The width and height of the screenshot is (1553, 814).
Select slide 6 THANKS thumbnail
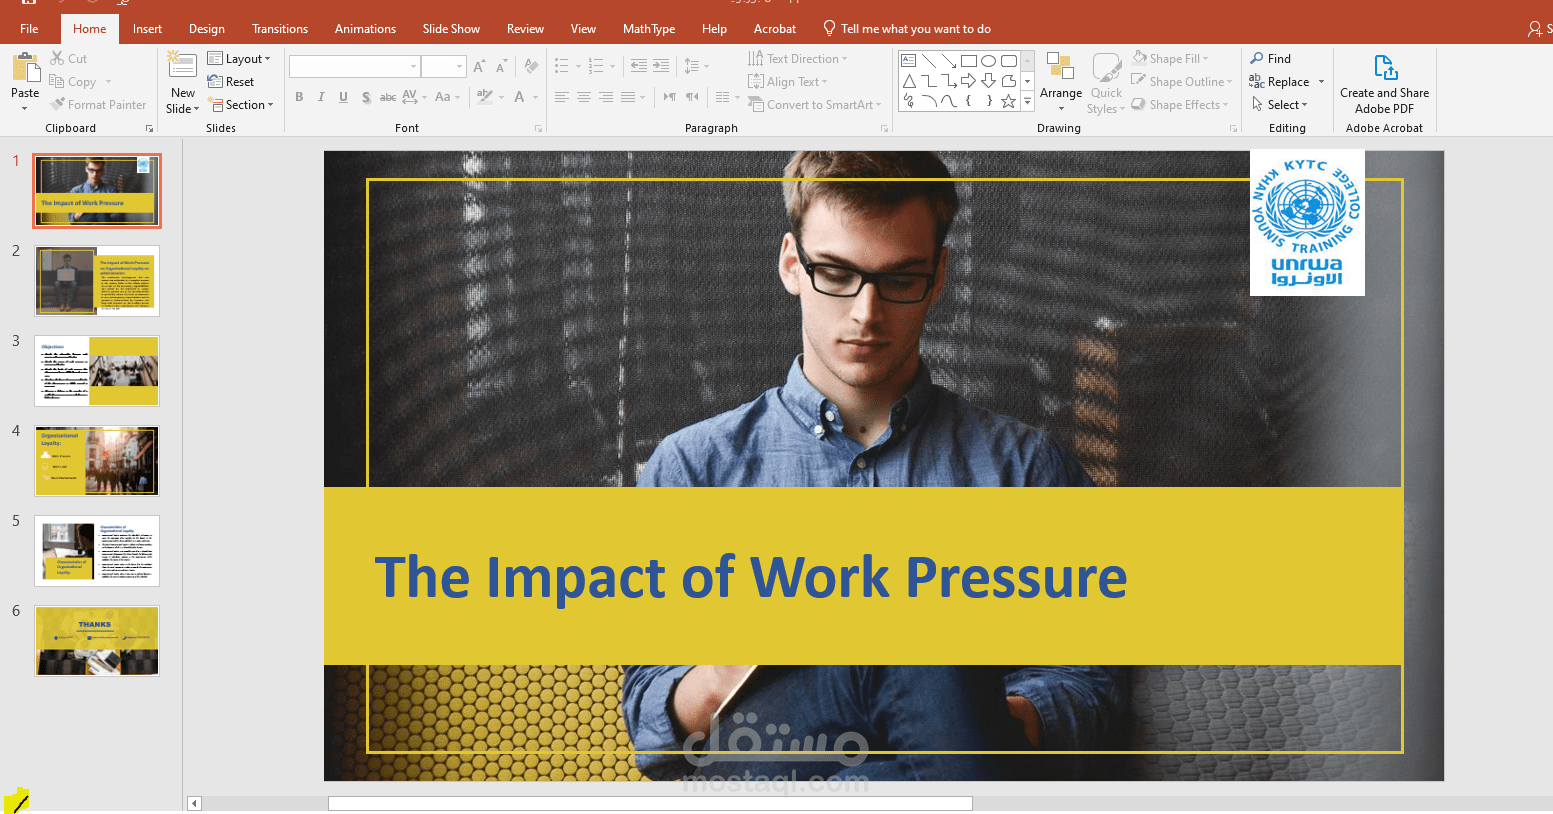click(97, 641)
